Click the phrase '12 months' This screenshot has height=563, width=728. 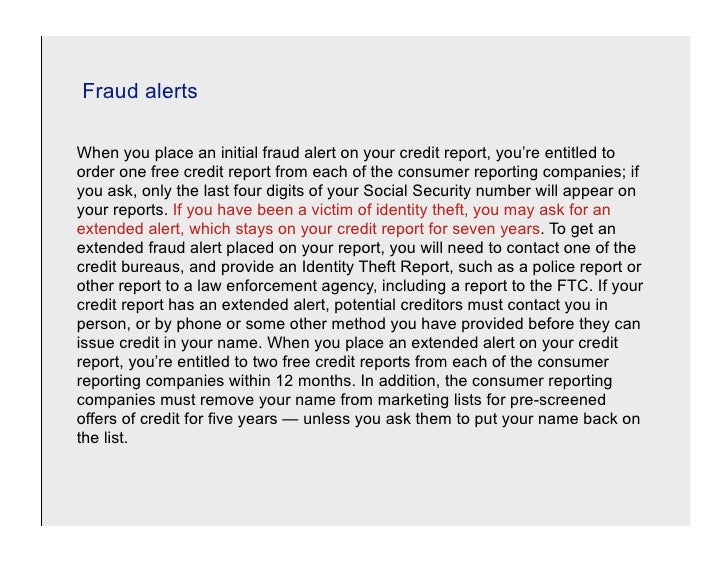pos(315,381)
